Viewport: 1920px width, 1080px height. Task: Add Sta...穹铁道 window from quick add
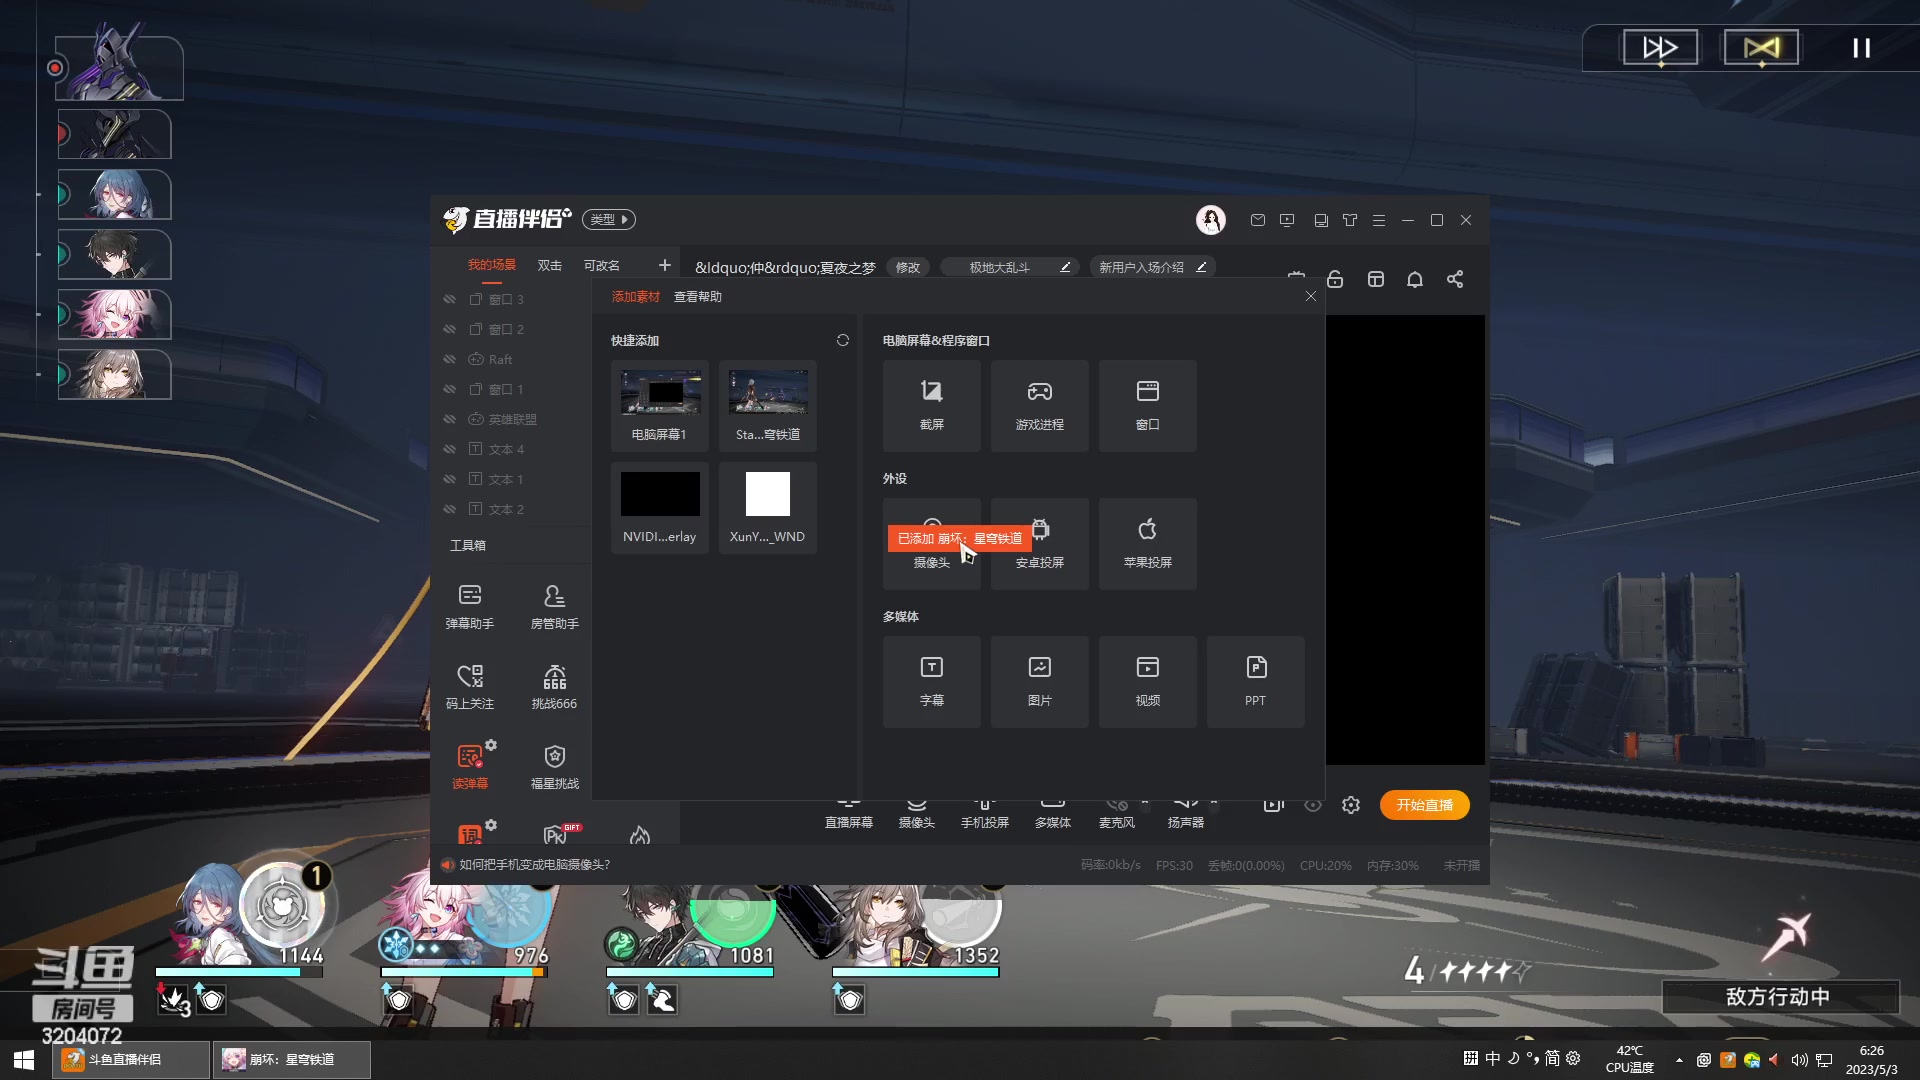coord(768,406)
